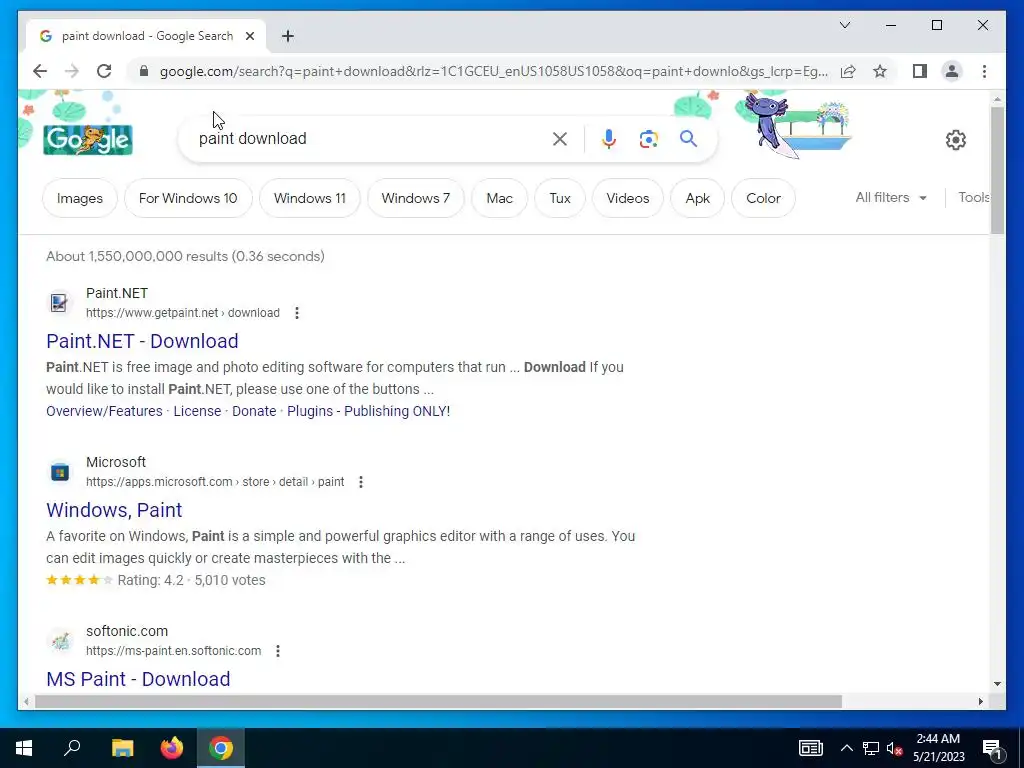Image resolution: width=1024 pixels, height=768 pixels.
Task: Expand the All filters dropdown
Action: click(x=891, y=197)
